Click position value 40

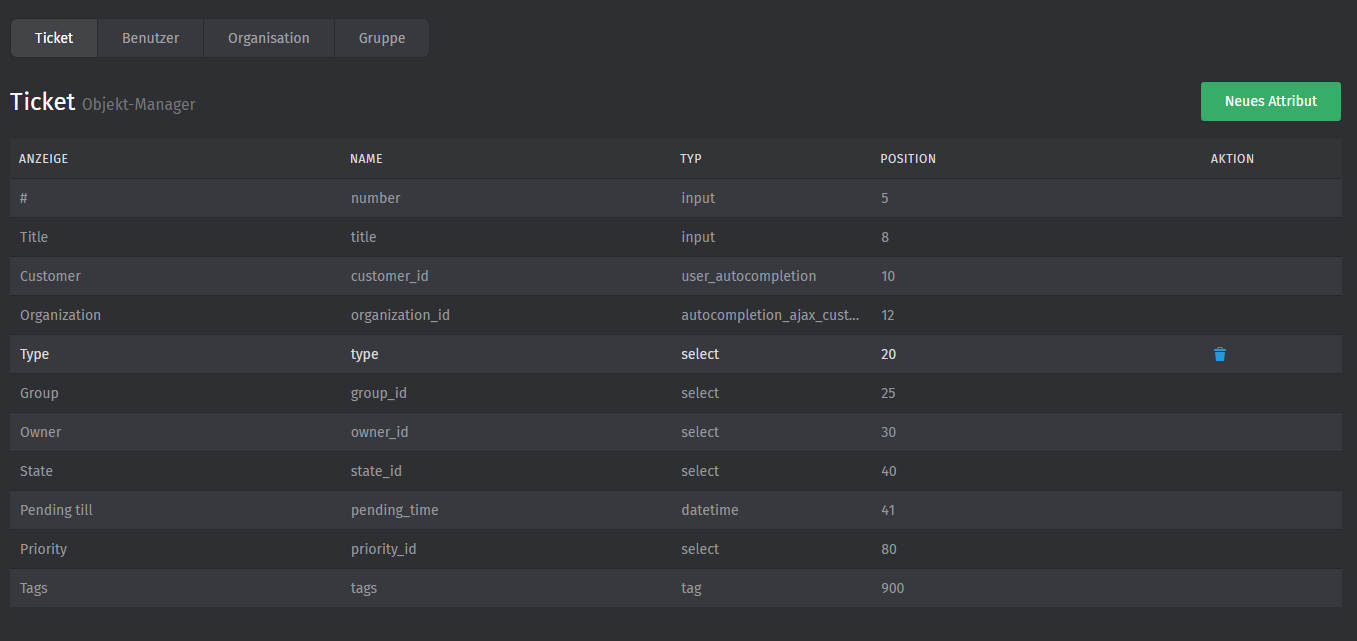point(889,471)
